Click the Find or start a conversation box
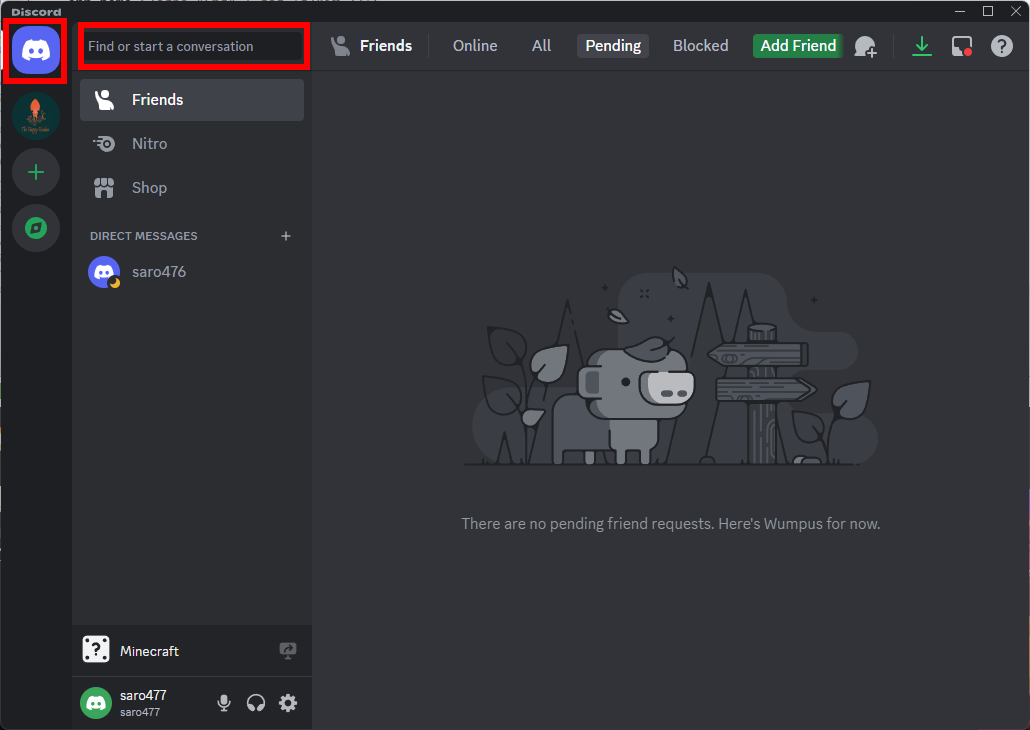Image resolution: width=1030 pixels, height=730 pixels. [x=193, y=46]
